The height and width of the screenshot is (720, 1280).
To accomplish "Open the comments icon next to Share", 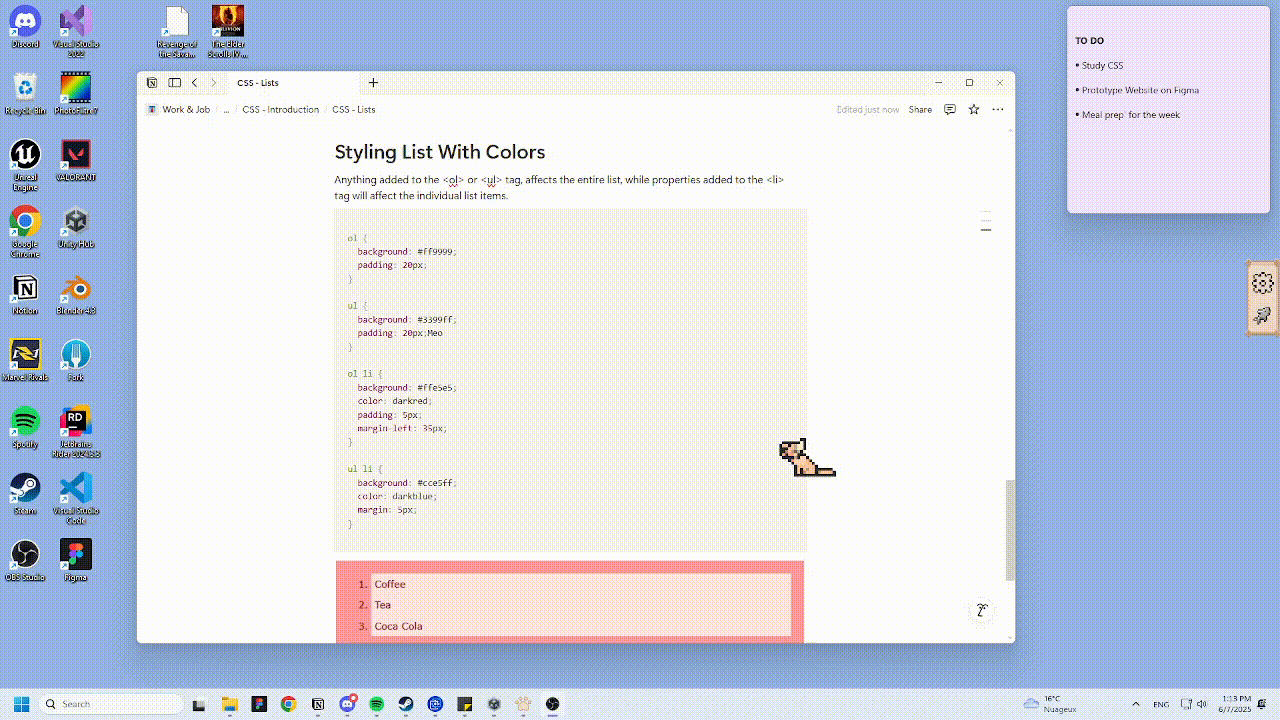I will click(950, 110).
